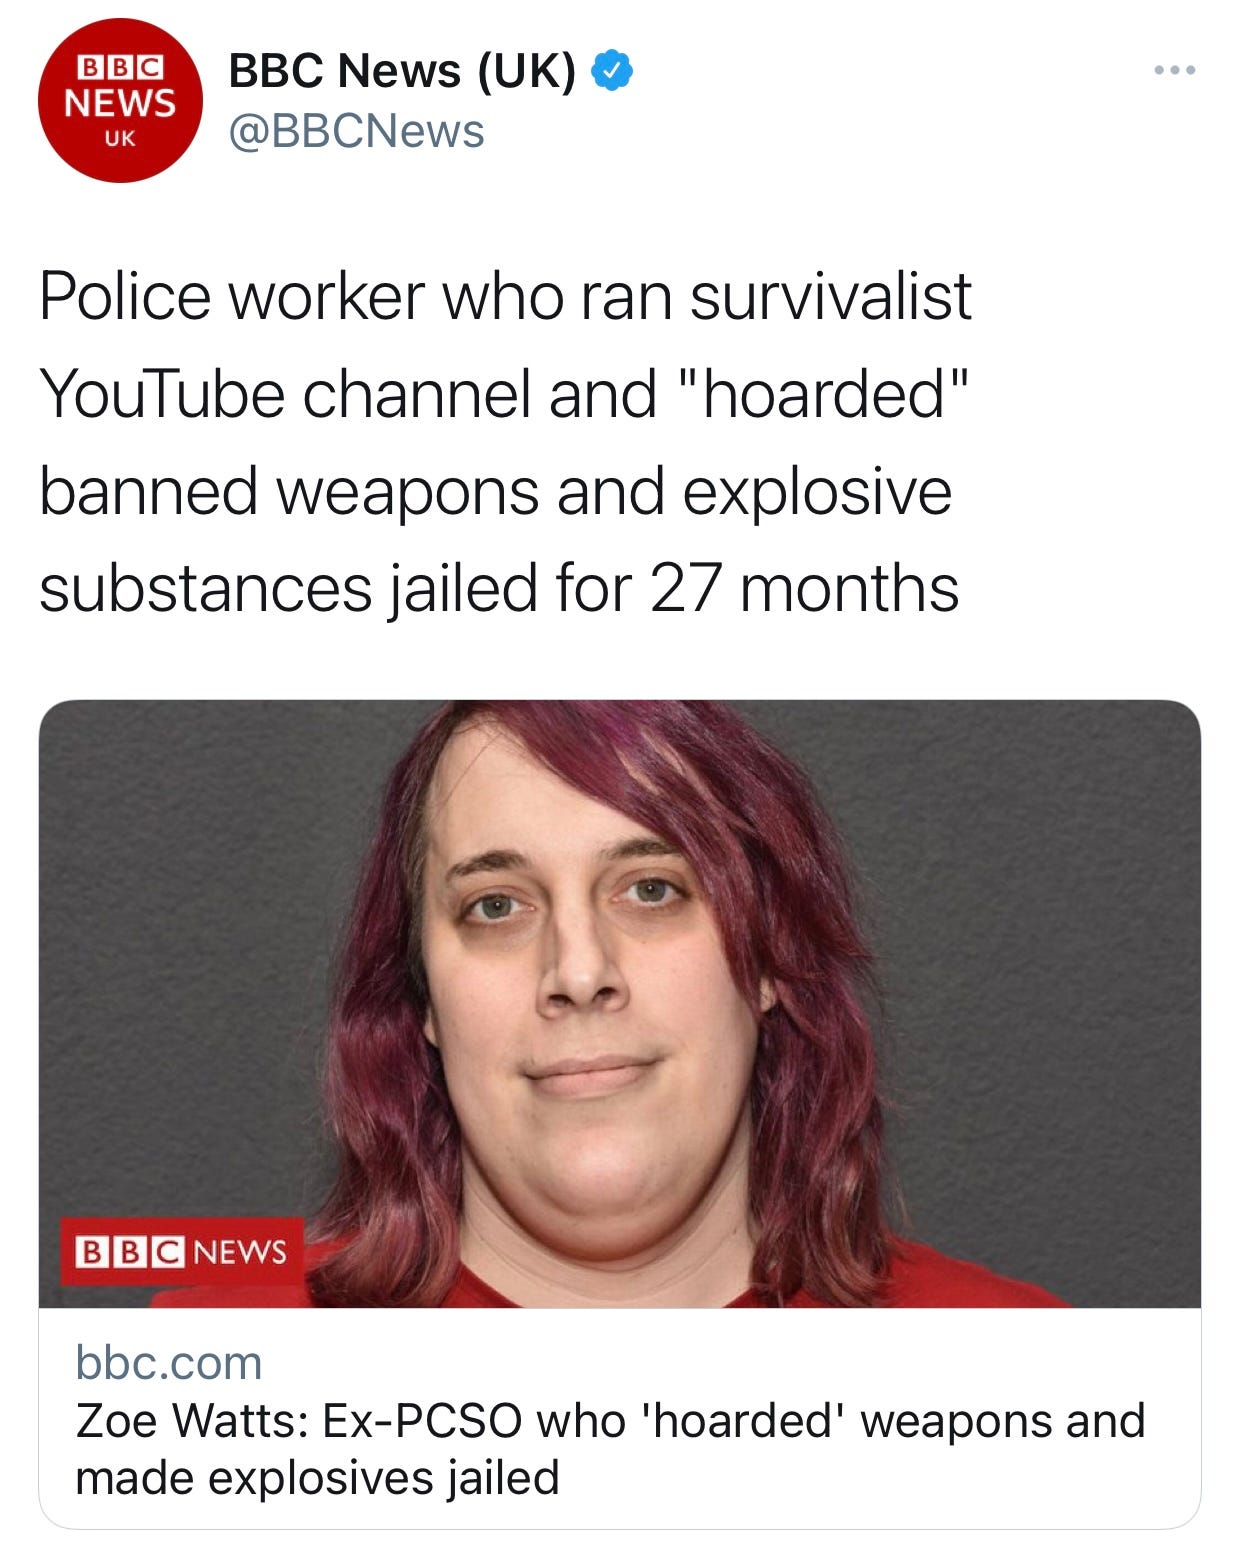1240x1567 pixels.
Task: Click the white 'NEWS' word inside the avatar
Action: (x=120, y=103)
